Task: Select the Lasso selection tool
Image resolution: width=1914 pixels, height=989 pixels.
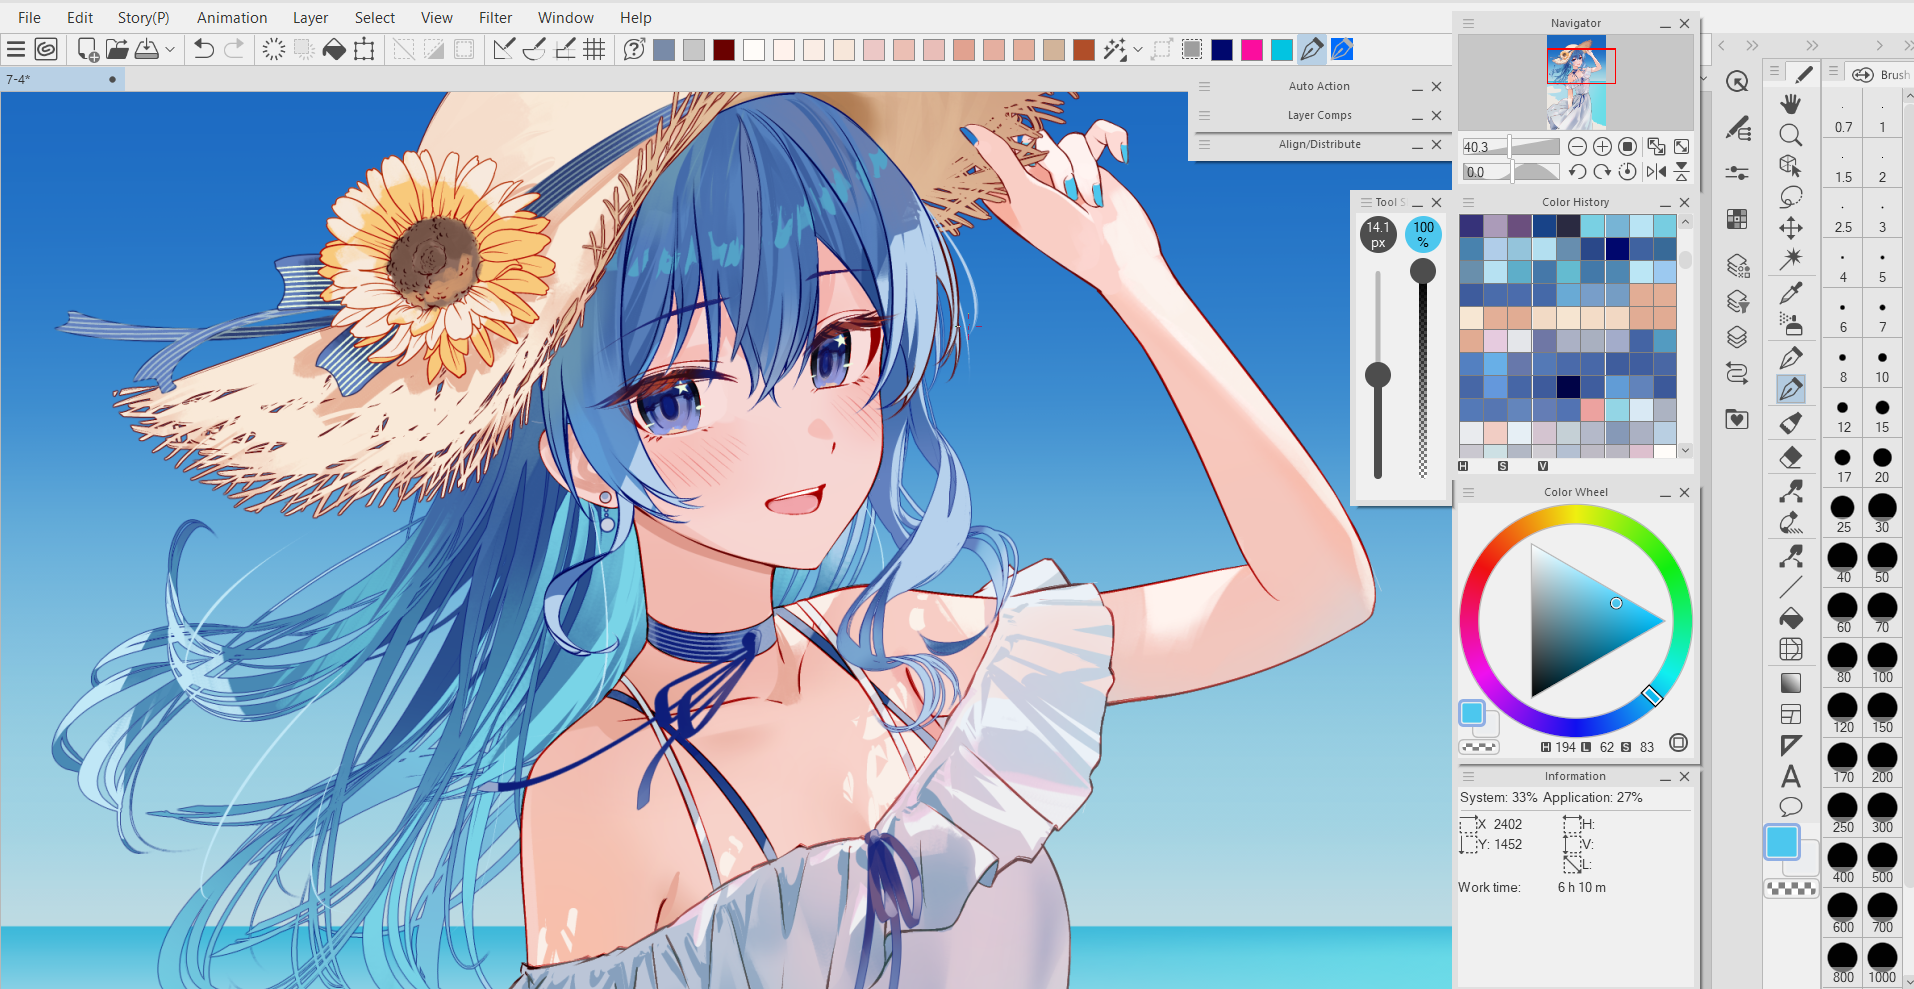Action: coord(1790,197)
